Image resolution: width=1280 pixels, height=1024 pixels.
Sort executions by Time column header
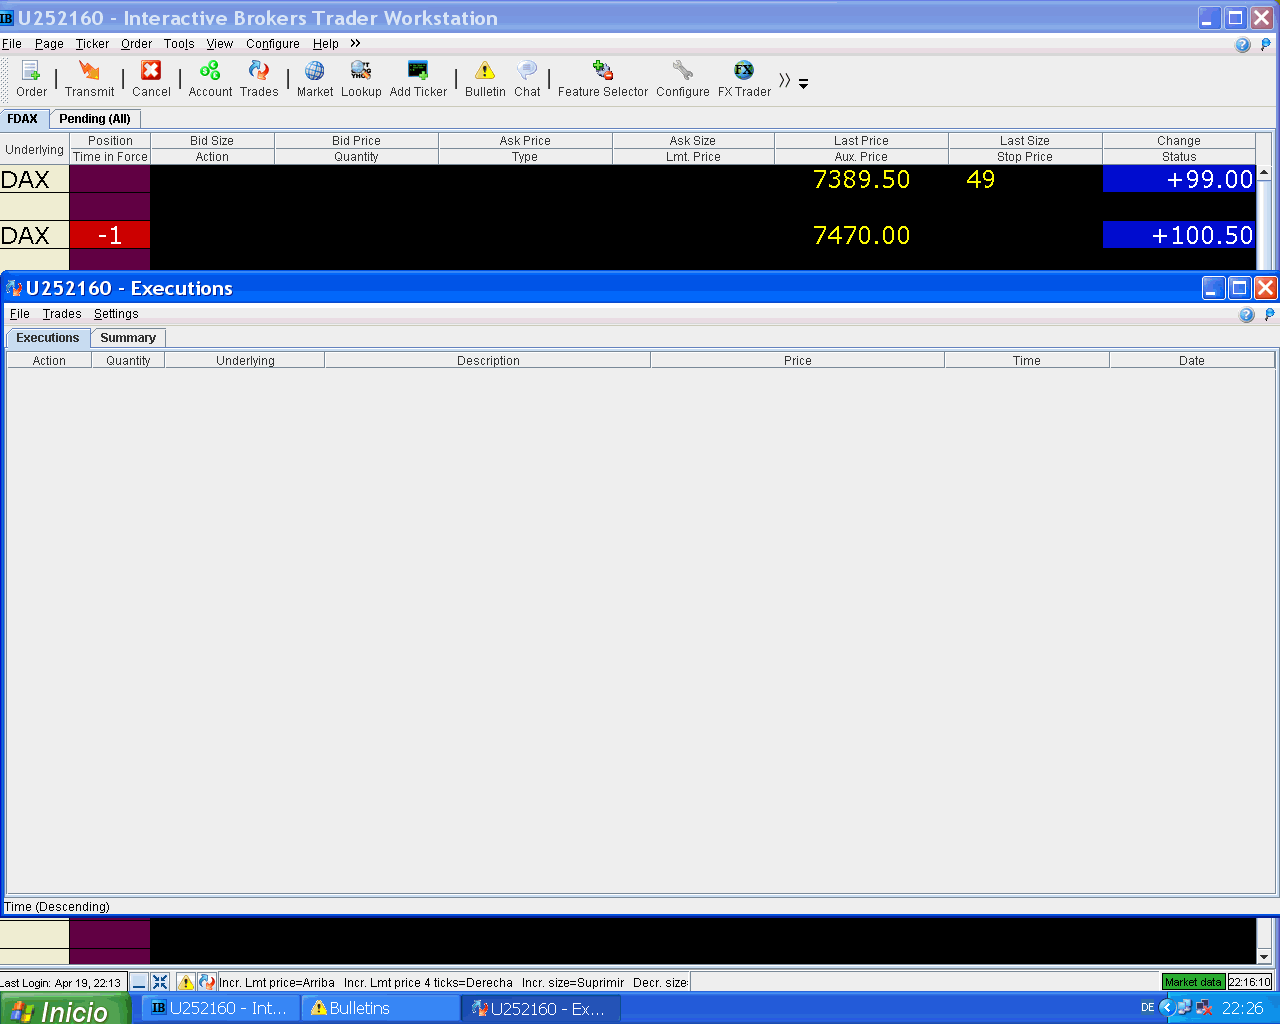(1026, 361)
